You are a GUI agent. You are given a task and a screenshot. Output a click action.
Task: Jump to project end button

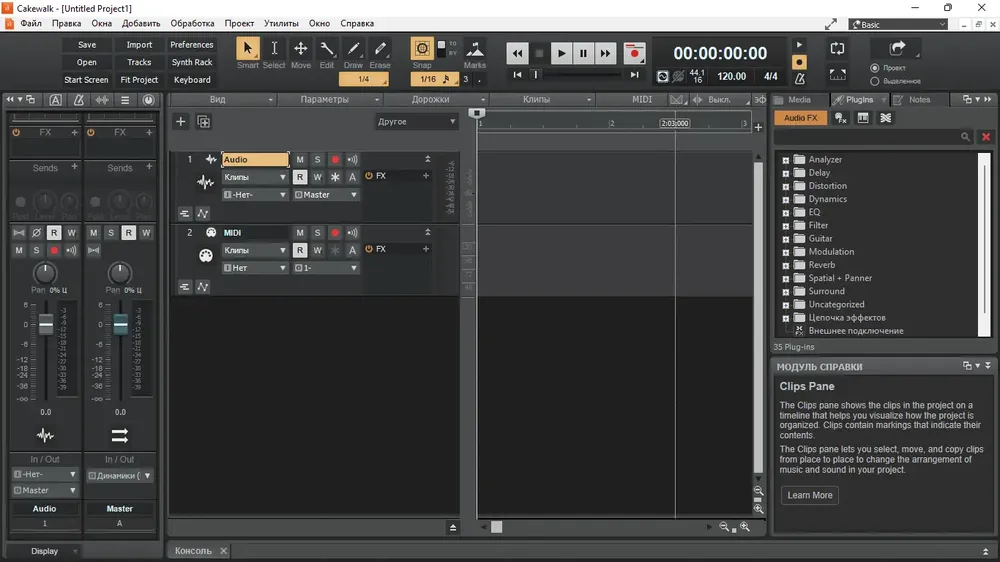(x=635, y=75)
